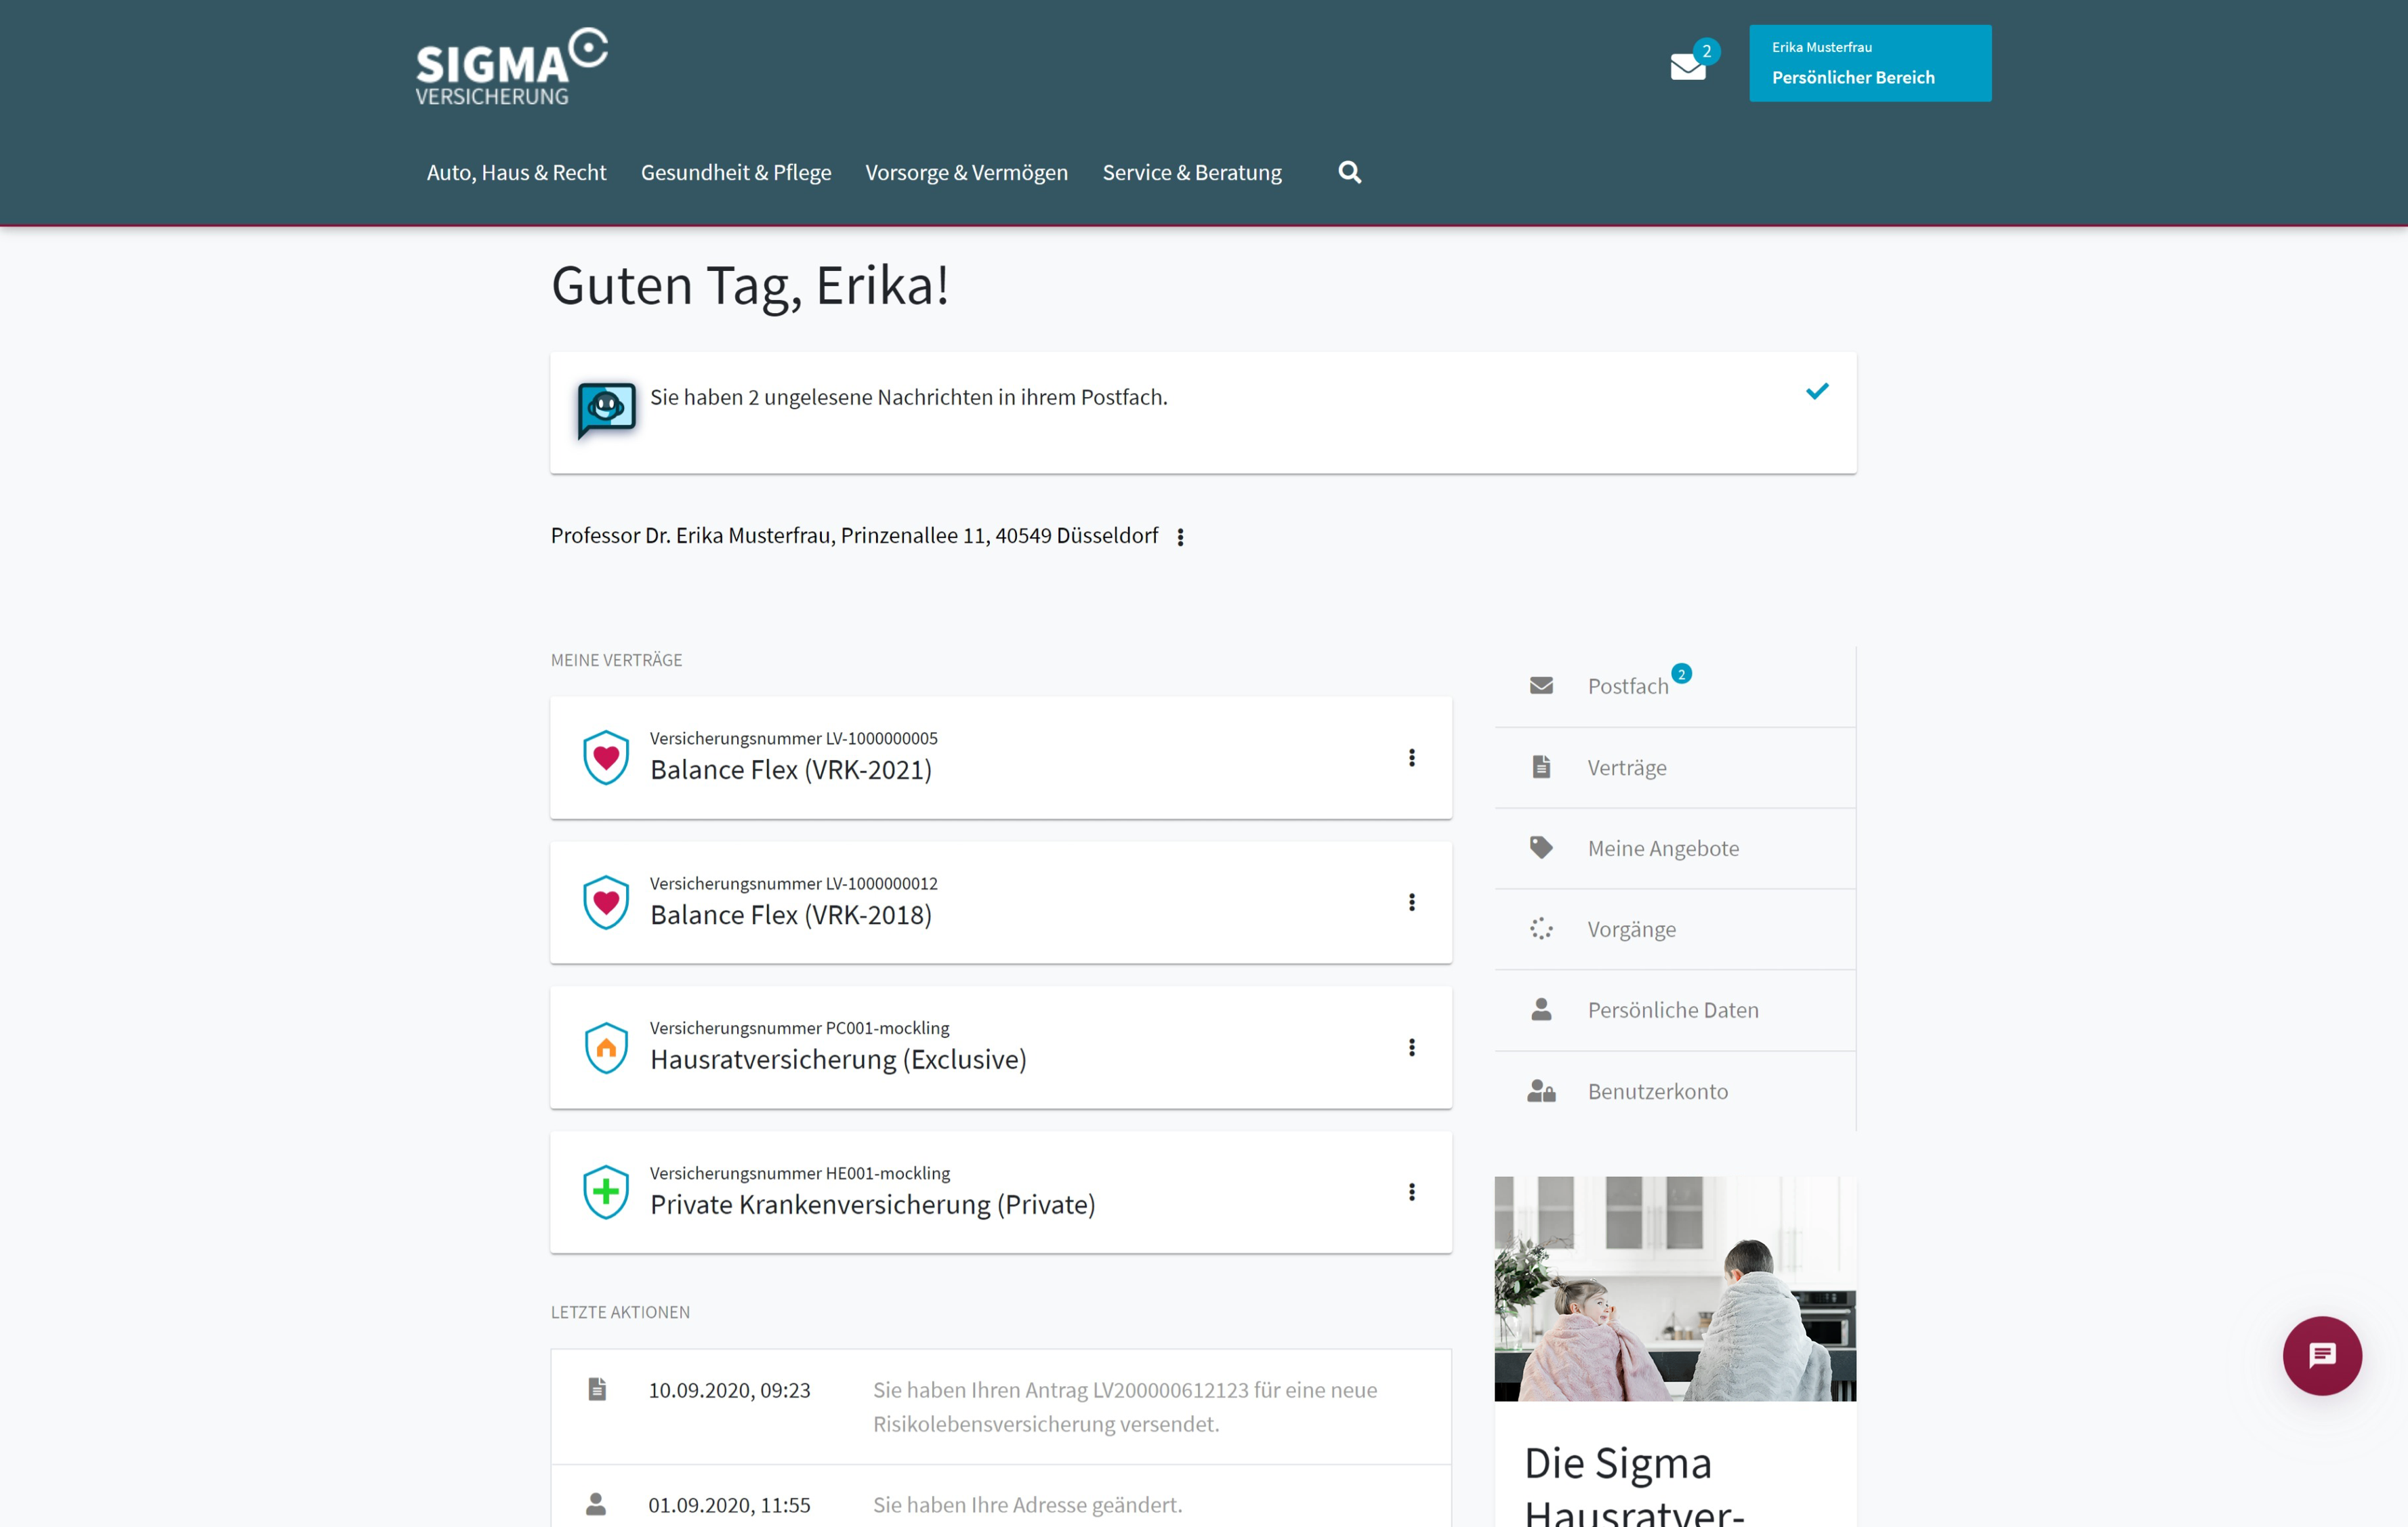Viewport: 2408px width, 1527px height.
Task: Open options menu for Balance Flex (VRK-2021)
Action: click(1411, 757)
